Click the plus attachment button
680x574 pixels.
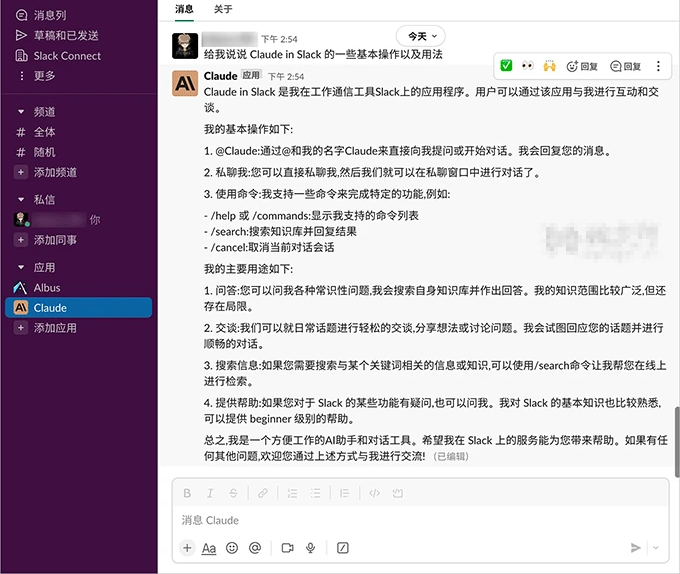click(x=187, y=548)
